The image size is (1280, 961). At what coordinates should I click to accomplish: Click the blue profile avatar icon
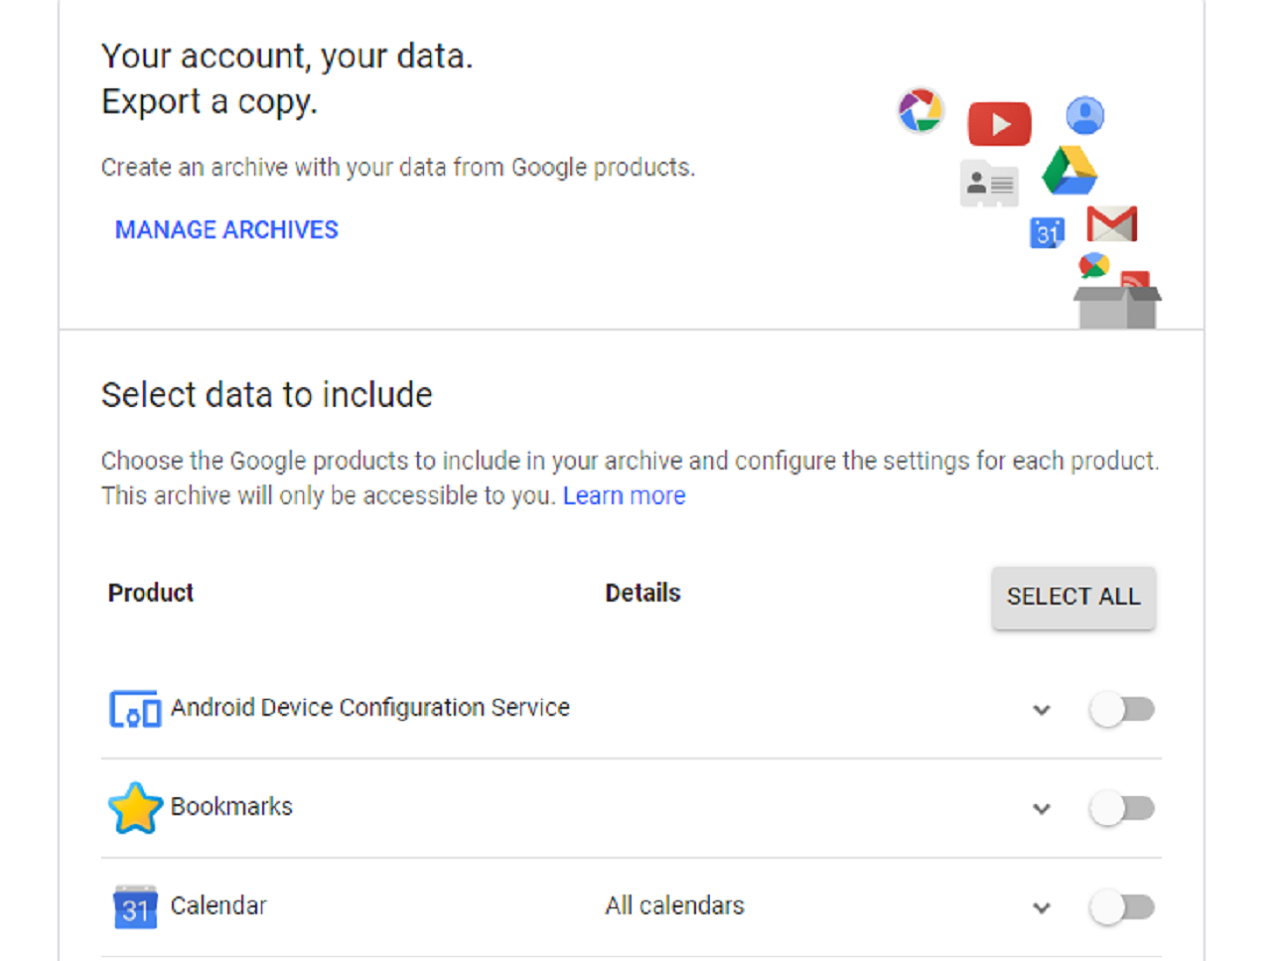(1085, 115)
